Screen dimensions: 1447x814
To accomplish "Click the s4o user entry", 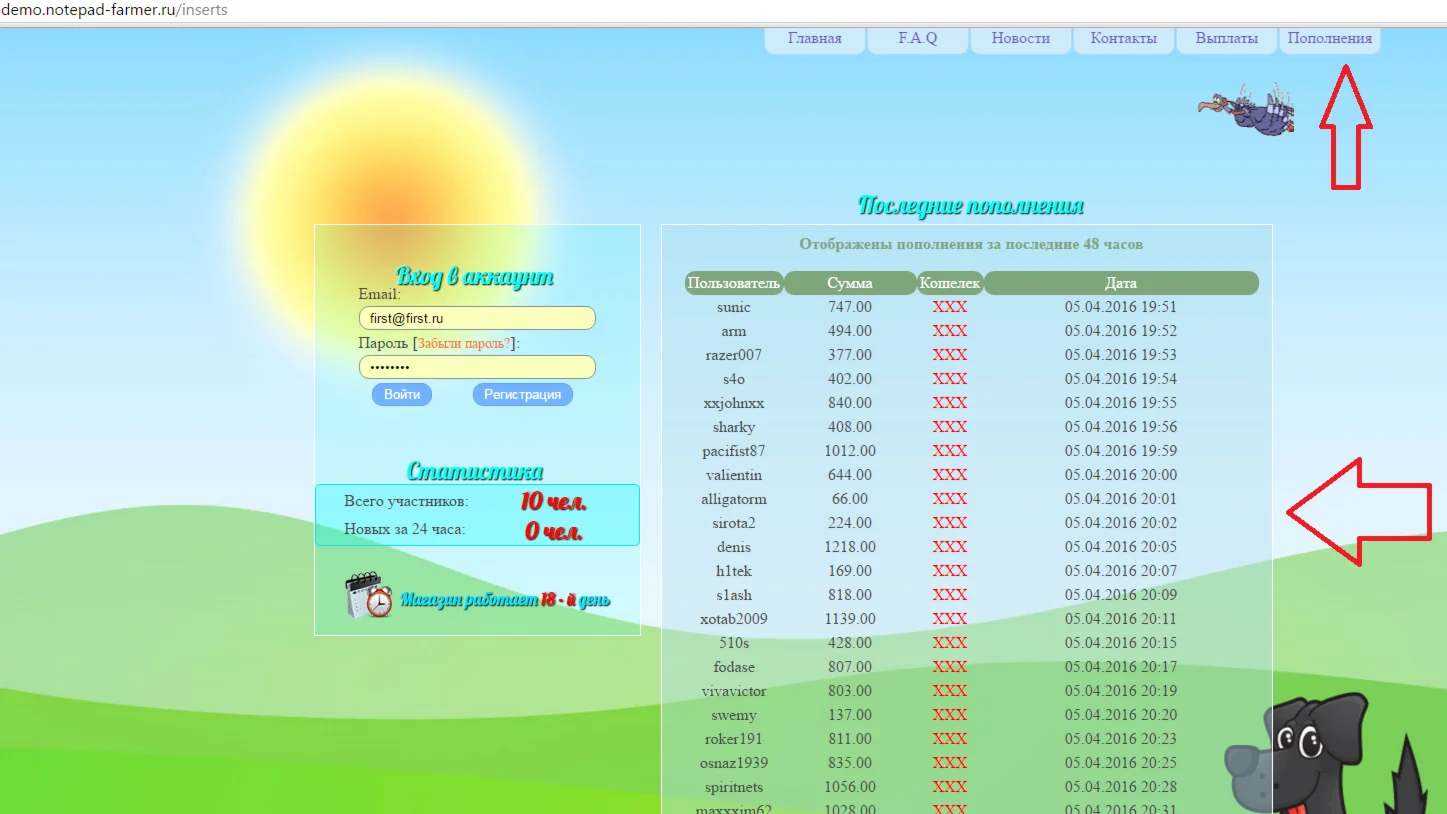I will point(734,379).
